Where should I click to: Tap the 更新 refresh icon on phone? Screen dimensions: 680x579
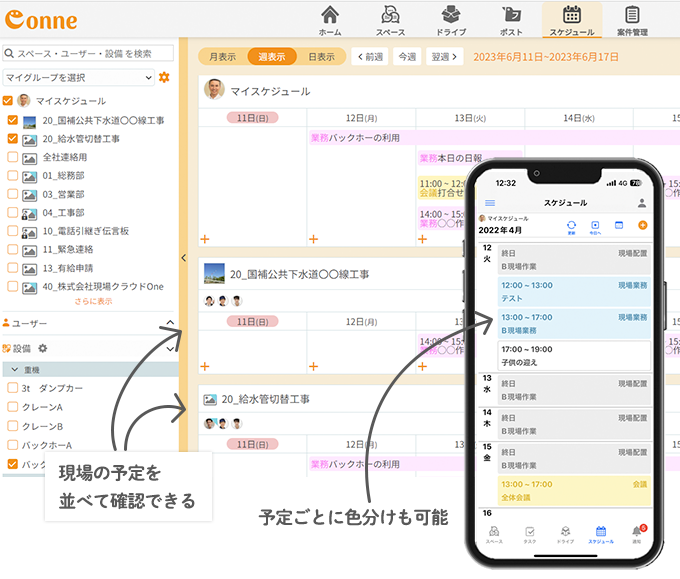[x=571, y=225]
